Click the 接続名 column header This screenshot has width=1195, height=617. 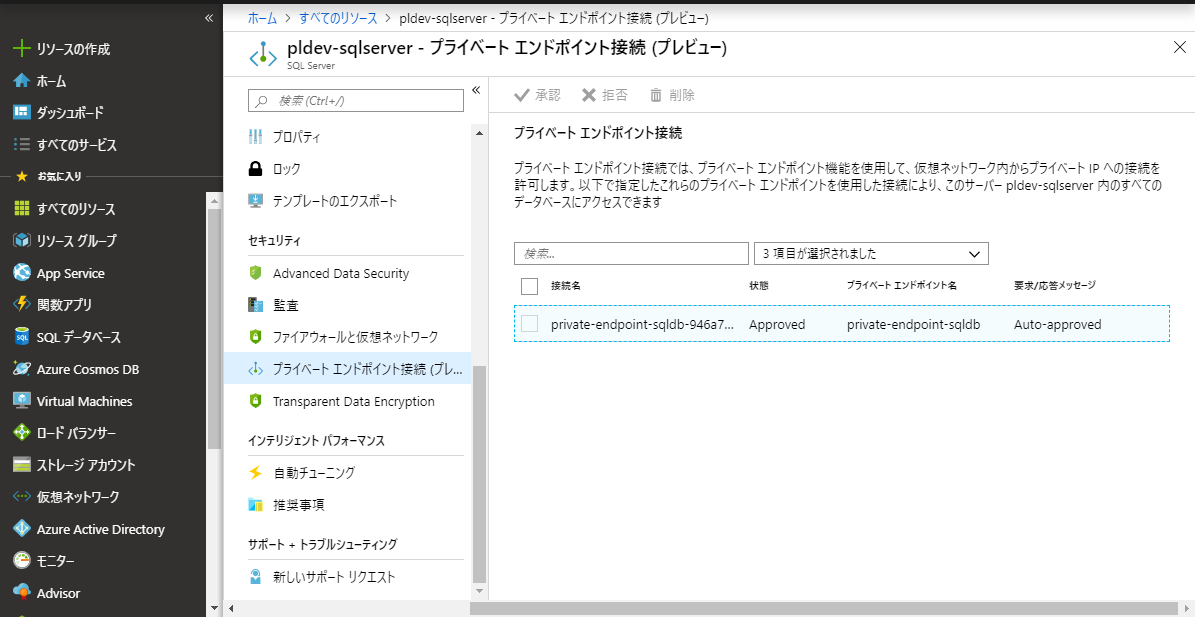566,286
